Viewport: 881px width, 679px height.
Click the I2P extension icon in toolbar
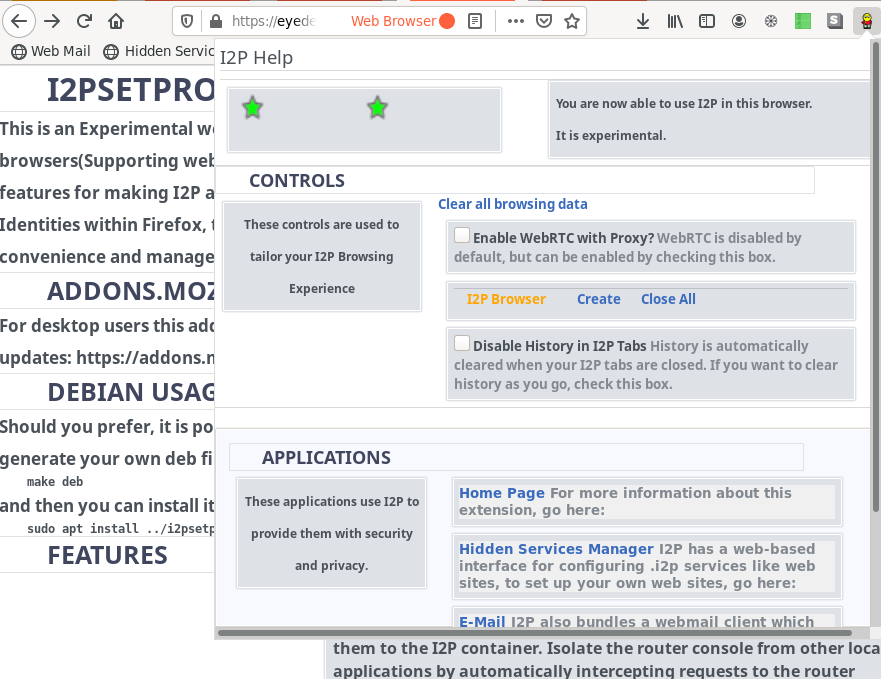(860, 21)
